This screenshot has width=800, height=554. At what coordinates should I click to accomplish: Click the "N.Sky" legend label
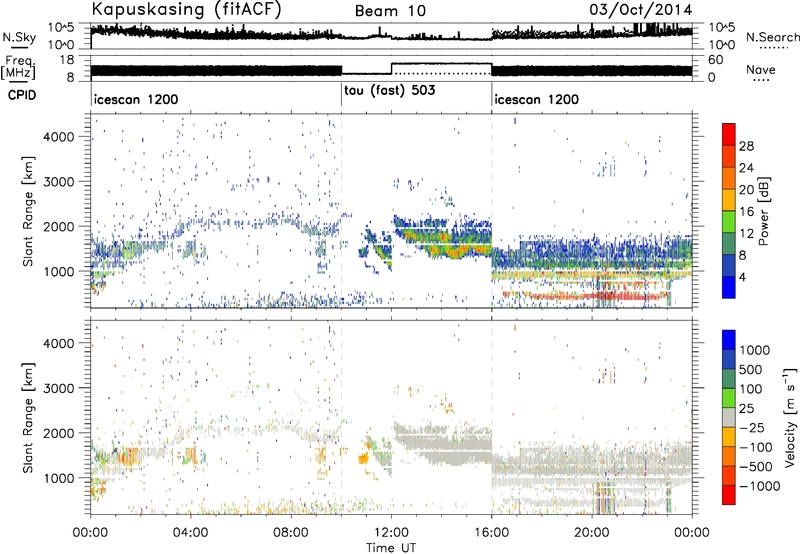point(19,37)
